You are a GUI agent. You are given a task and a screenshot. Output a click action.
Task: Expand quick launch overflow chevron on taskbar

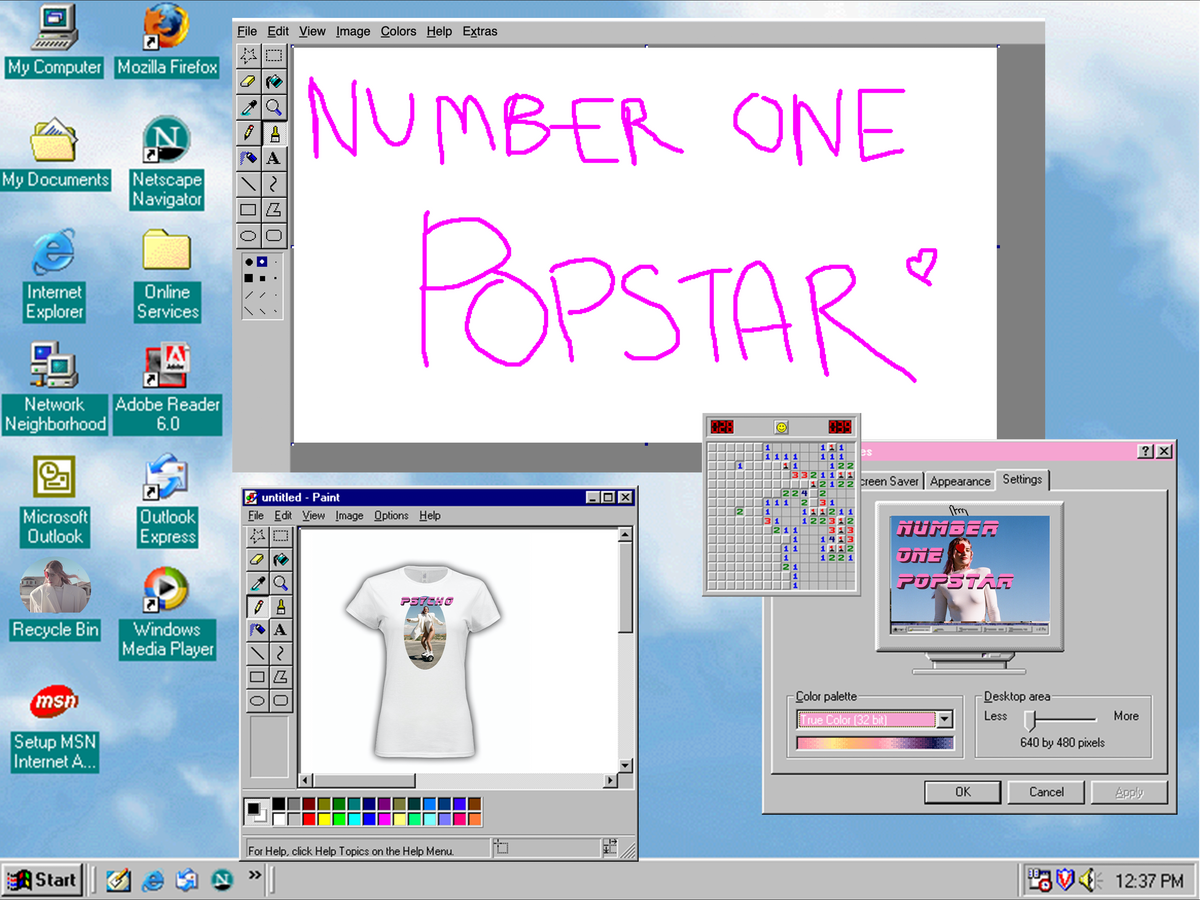(x=254, y=875)
